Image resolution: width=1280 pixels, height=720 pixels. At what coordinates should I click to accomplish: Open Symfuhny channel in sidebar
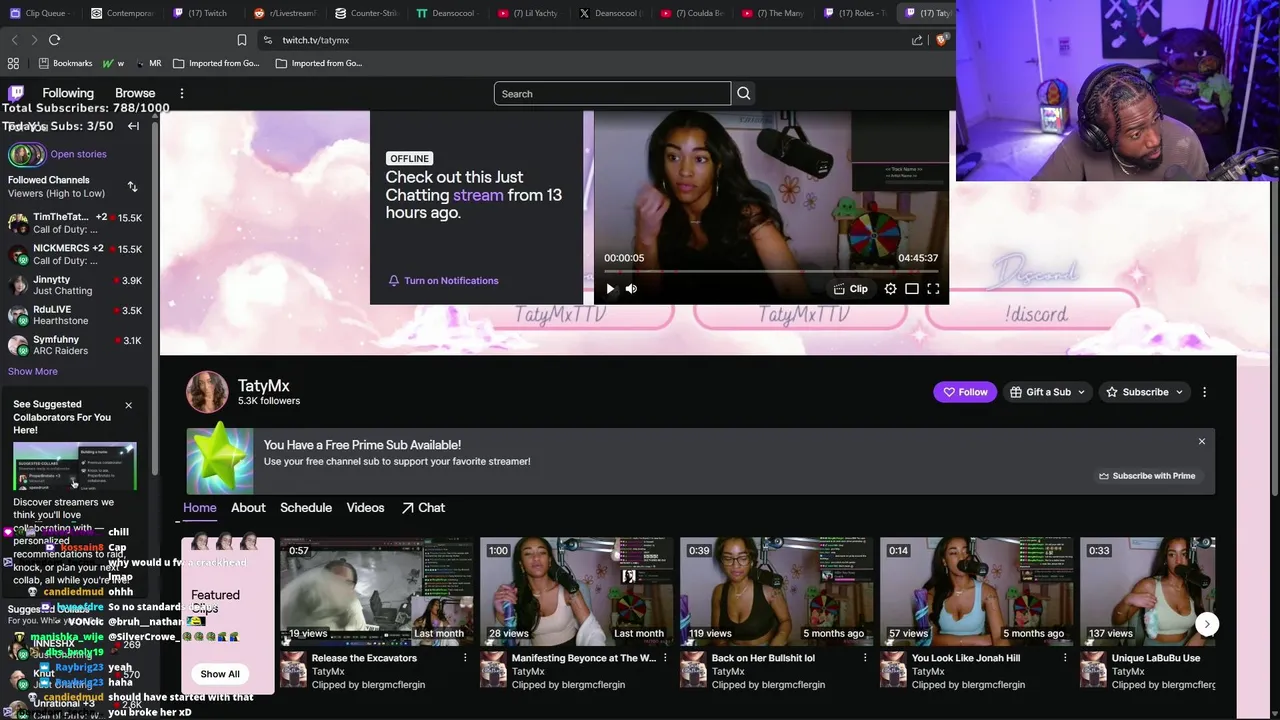pyautogui.click(x=75, y=345)
